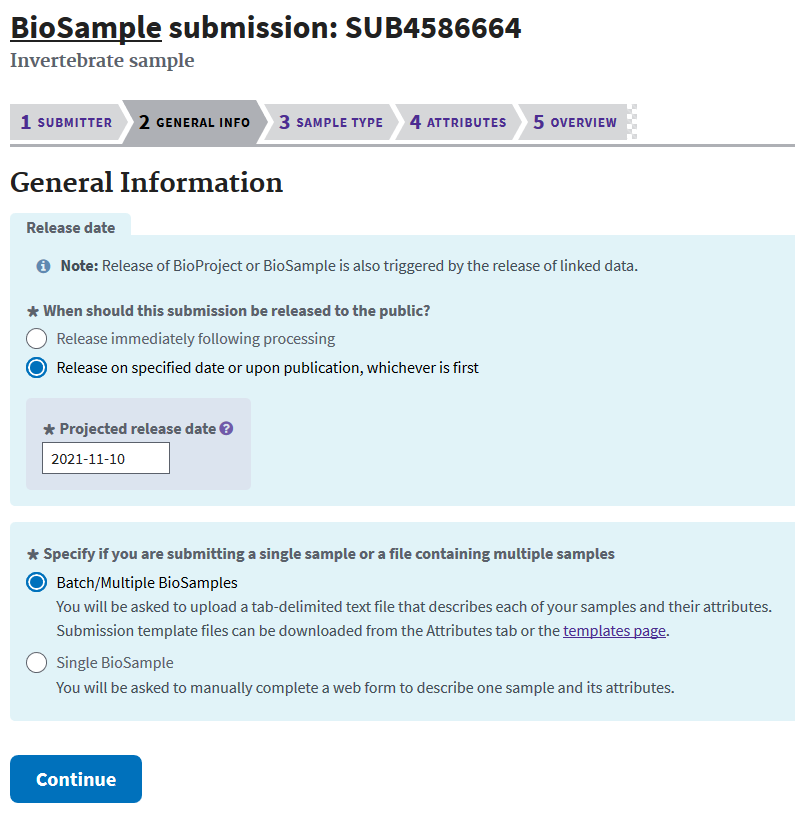
Task: Click the info icon beside Note
Action: click(x=43, y=266)
